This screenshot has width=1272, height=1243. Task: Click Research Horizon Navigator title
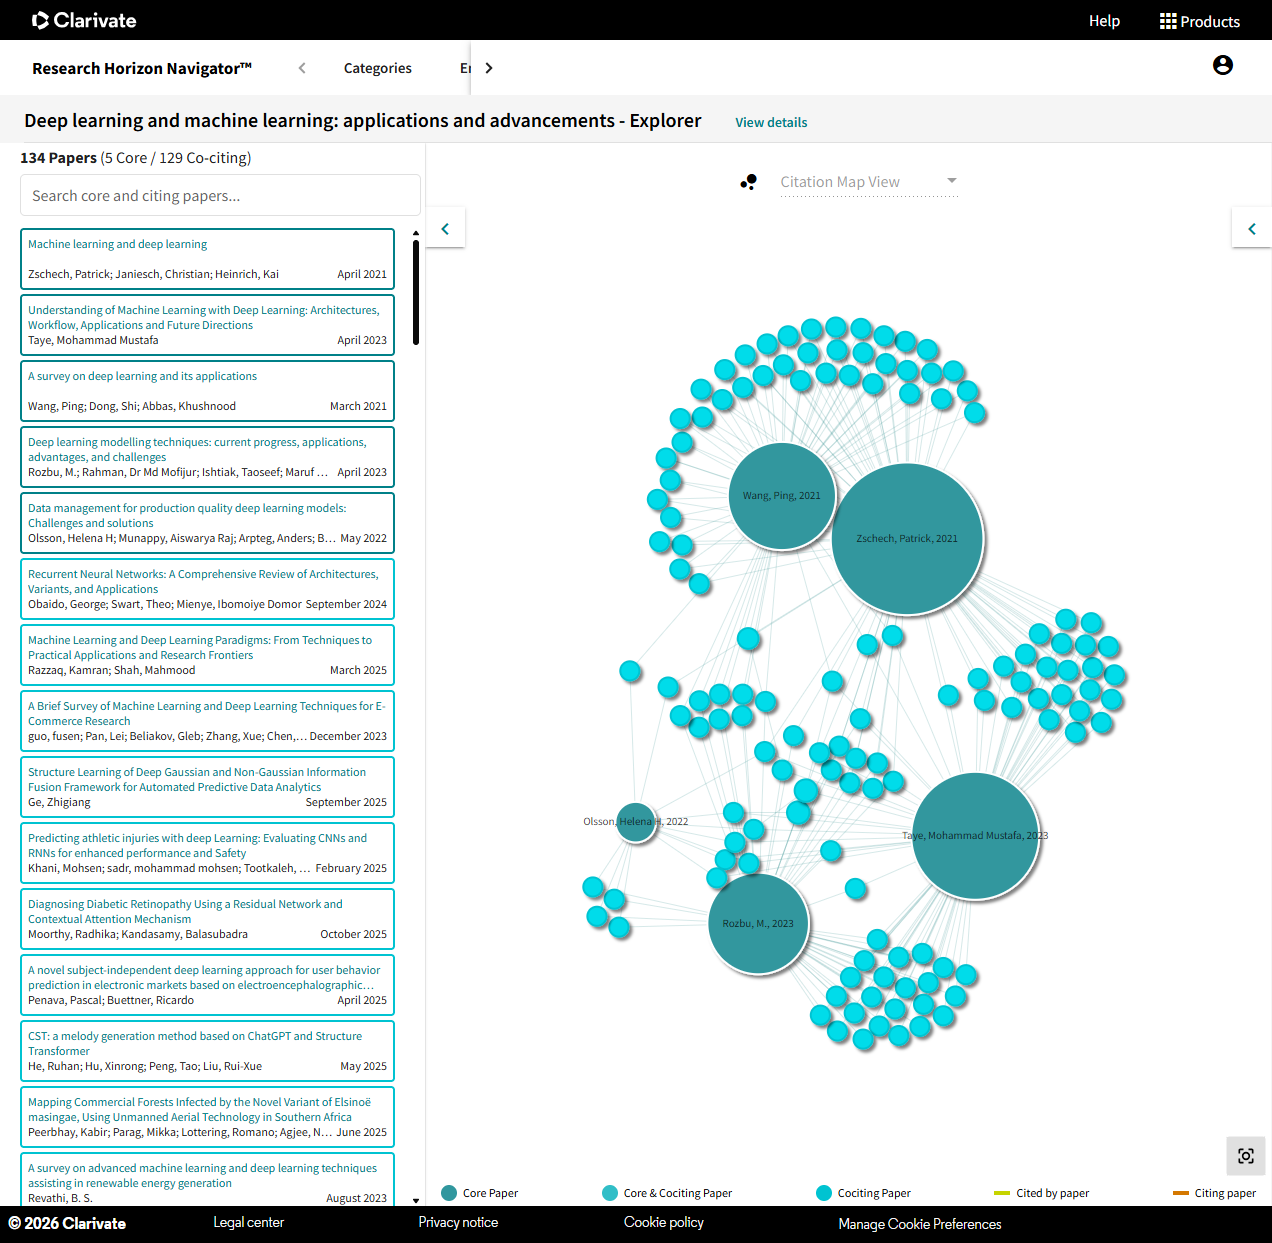pyautogui.click(x=142, y=68)
